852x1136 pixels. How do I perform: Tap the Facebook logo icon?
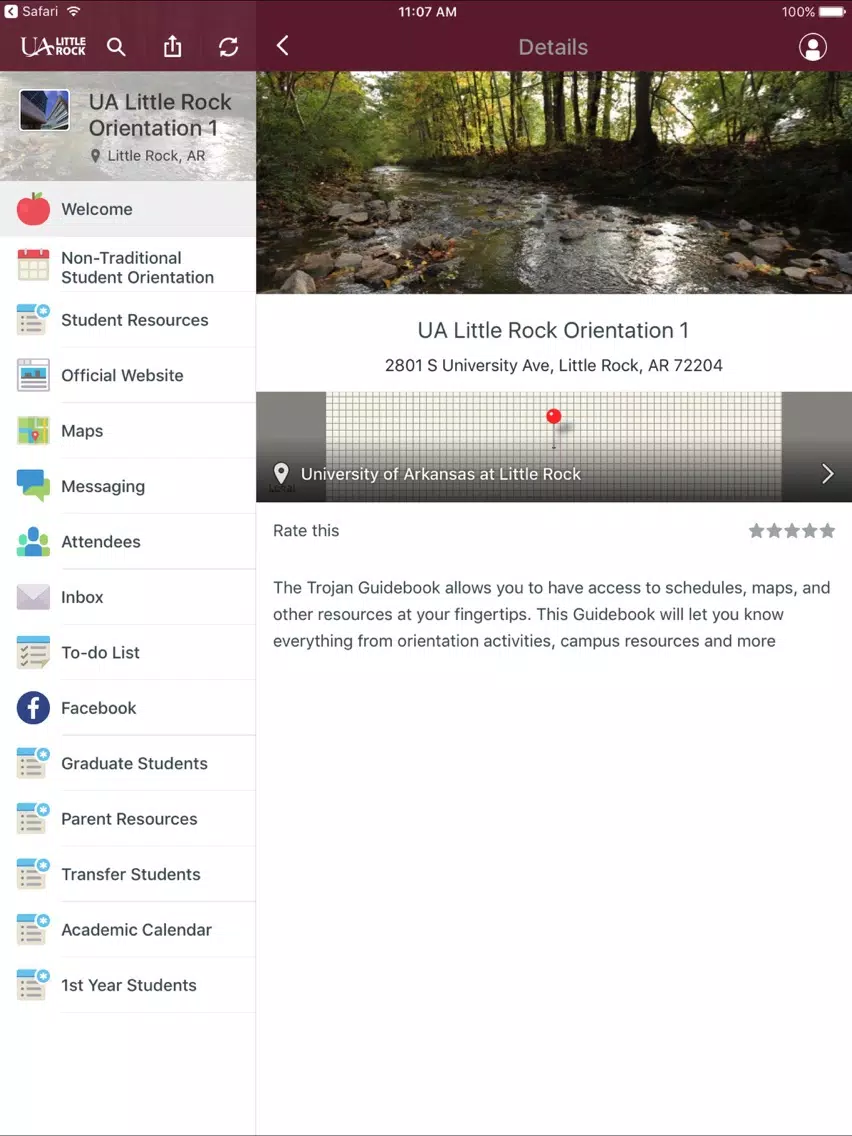click(33, 708)
